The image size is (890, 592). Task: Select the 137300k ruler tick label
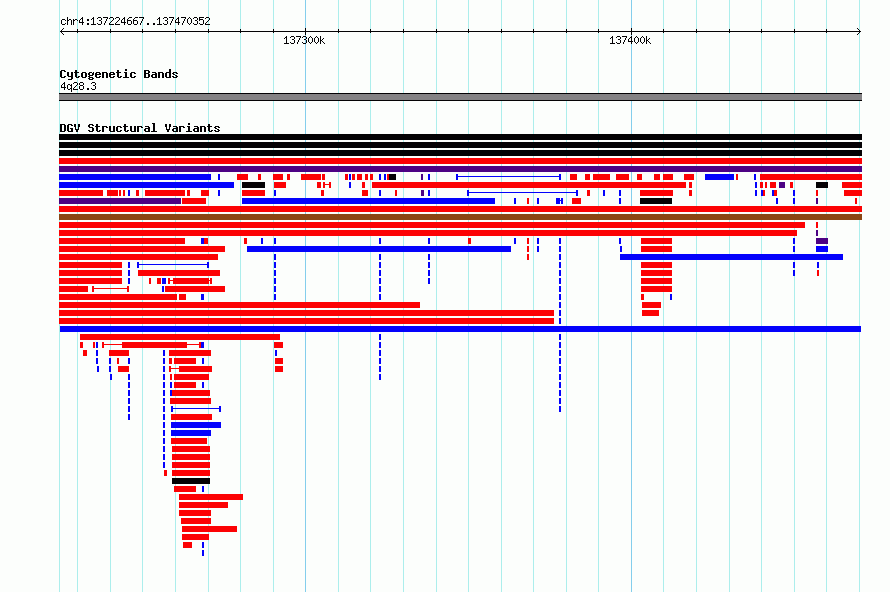(304, 40)
